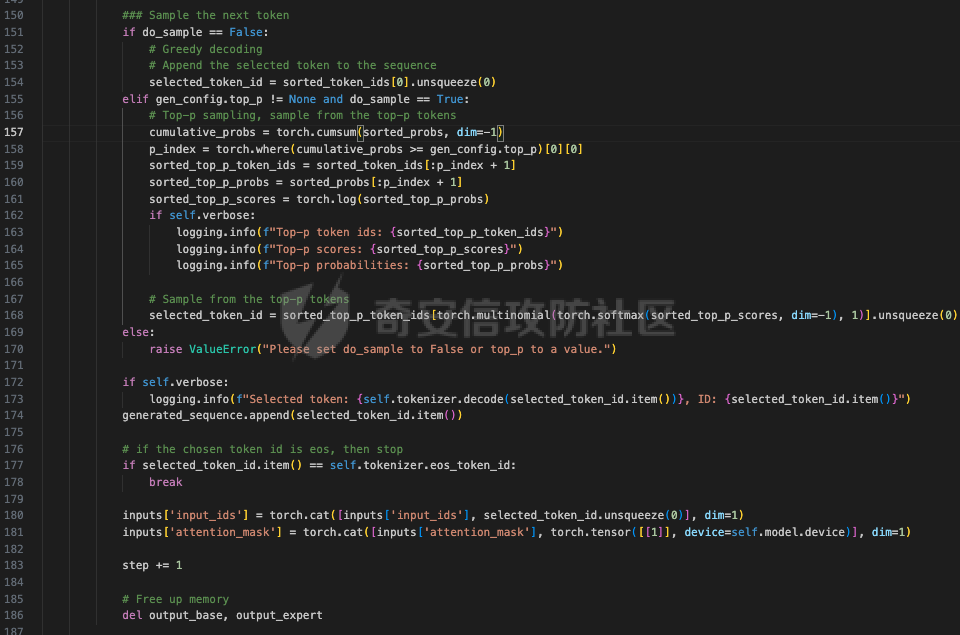Click line number 180 in the gutter
This screenshot has width=960, height=635.
point(13,515)
